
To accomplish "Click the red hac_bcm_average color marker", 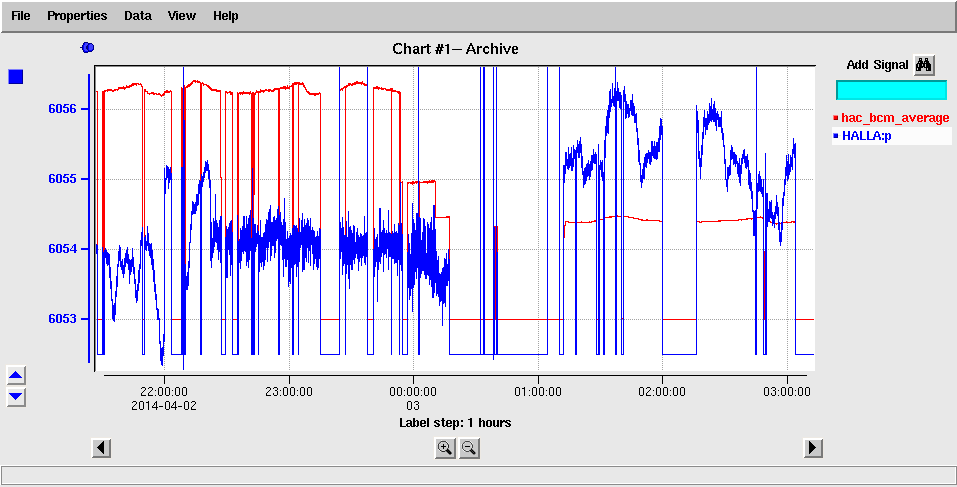I will pyautogui.click(x=836, y=118).
